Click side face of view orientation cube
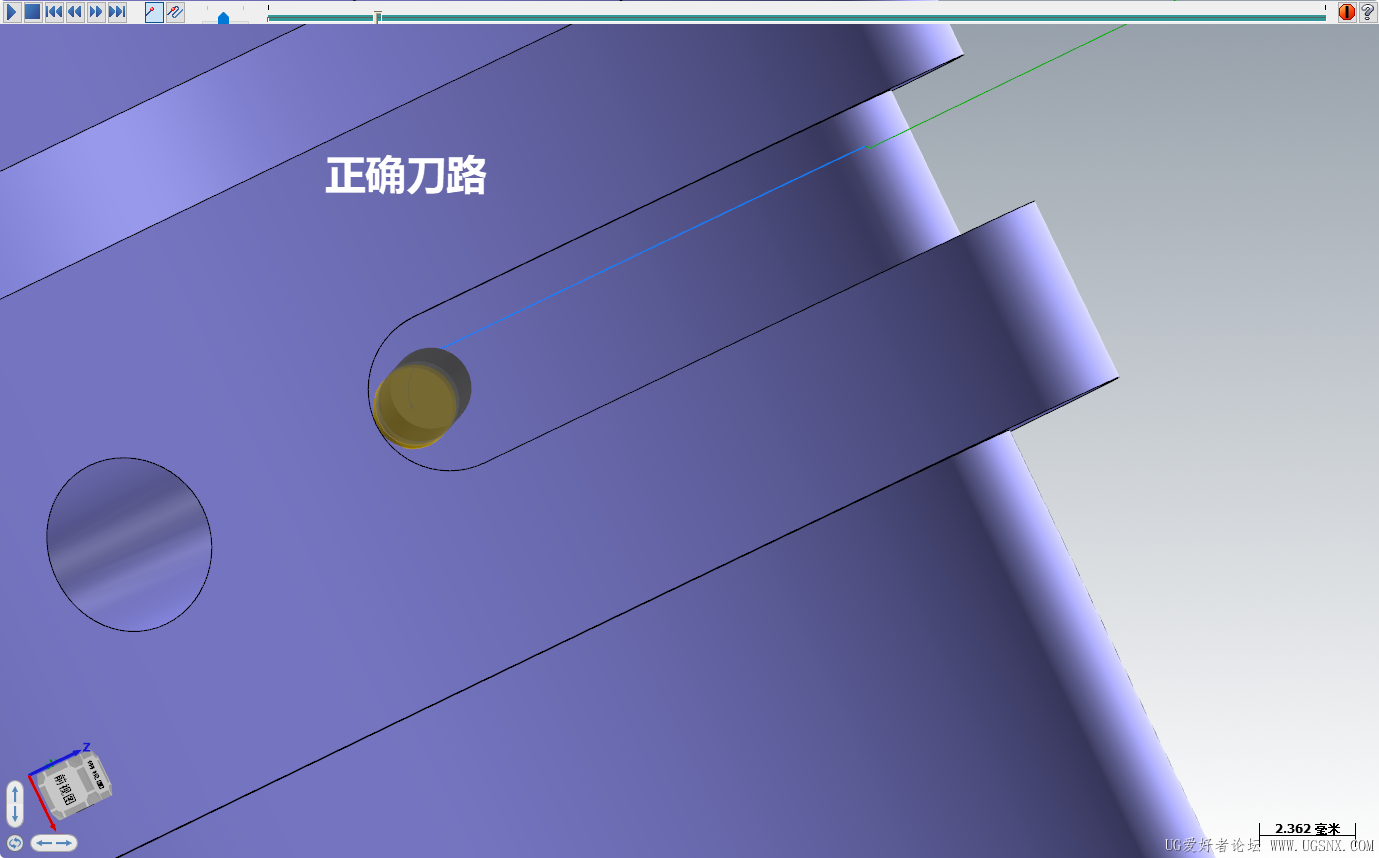The width and height of the screenshot is (1379, 858). tap(96, 773)
